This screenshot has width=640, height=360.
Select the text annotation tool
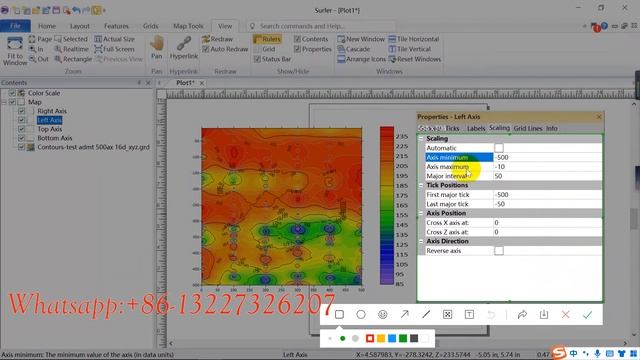[469, 314]
